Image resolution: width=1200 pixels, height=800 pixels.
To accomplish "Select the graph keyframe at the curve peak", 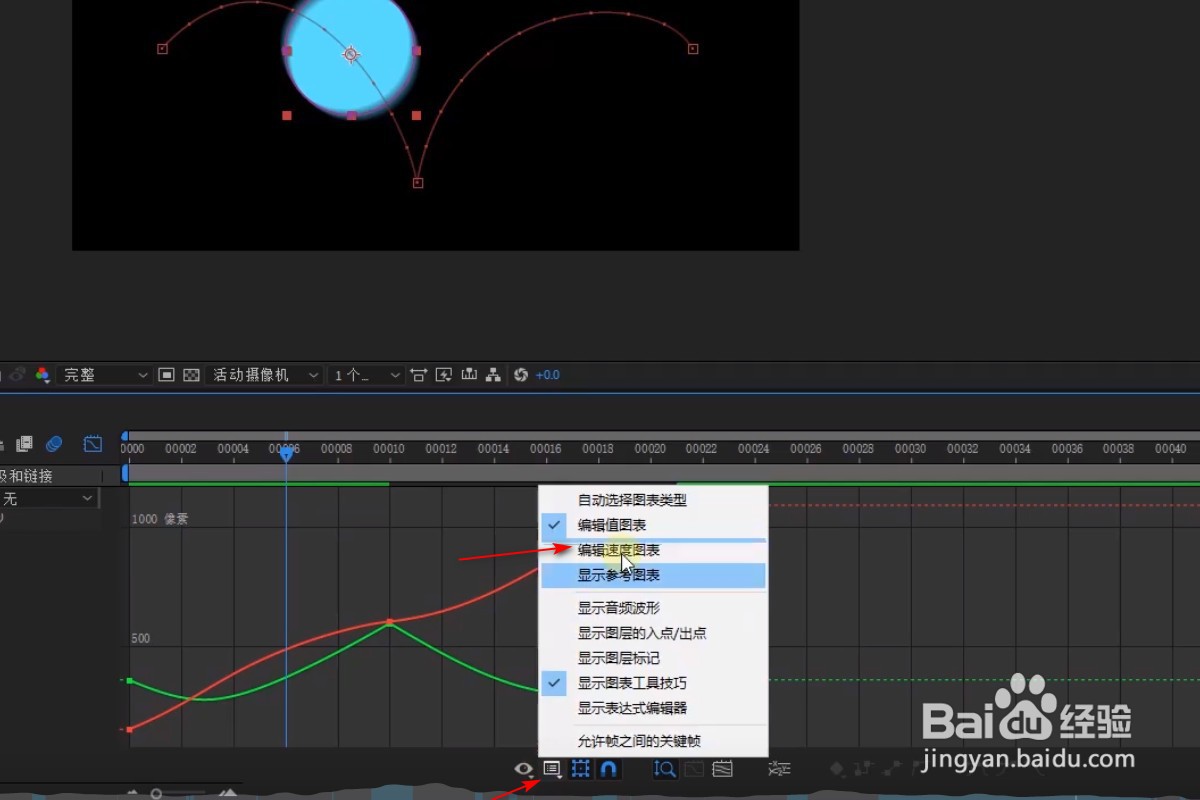I will pos(390,622).
